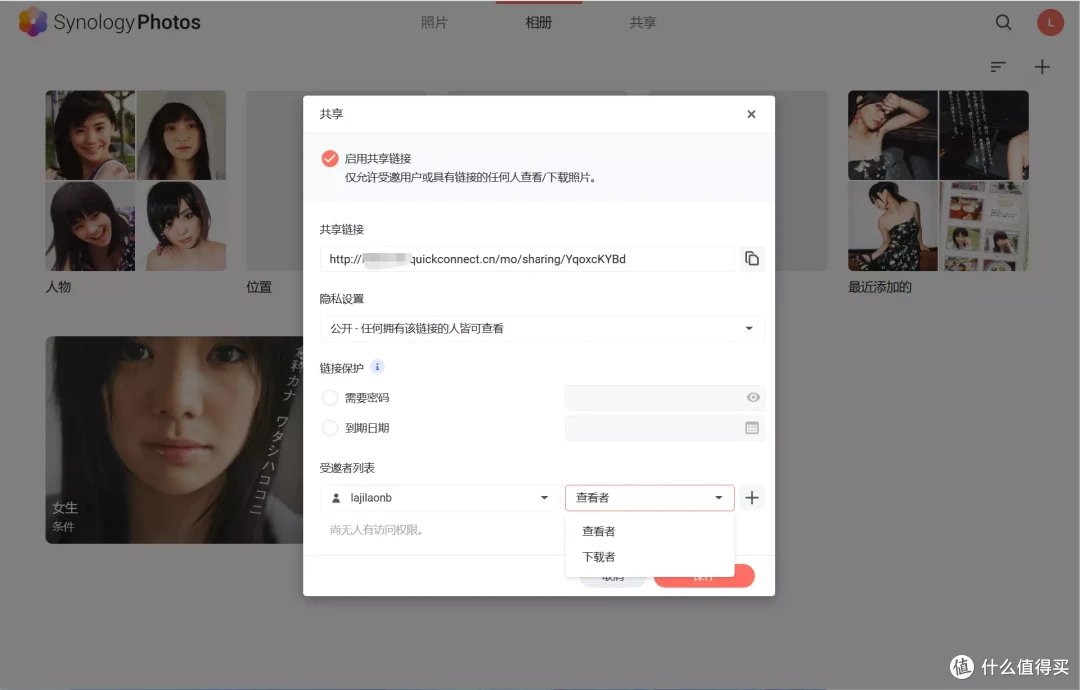The image size is (1080, 690).
Task: Enable the 需要密码 option
Action: tap(331, 397)
